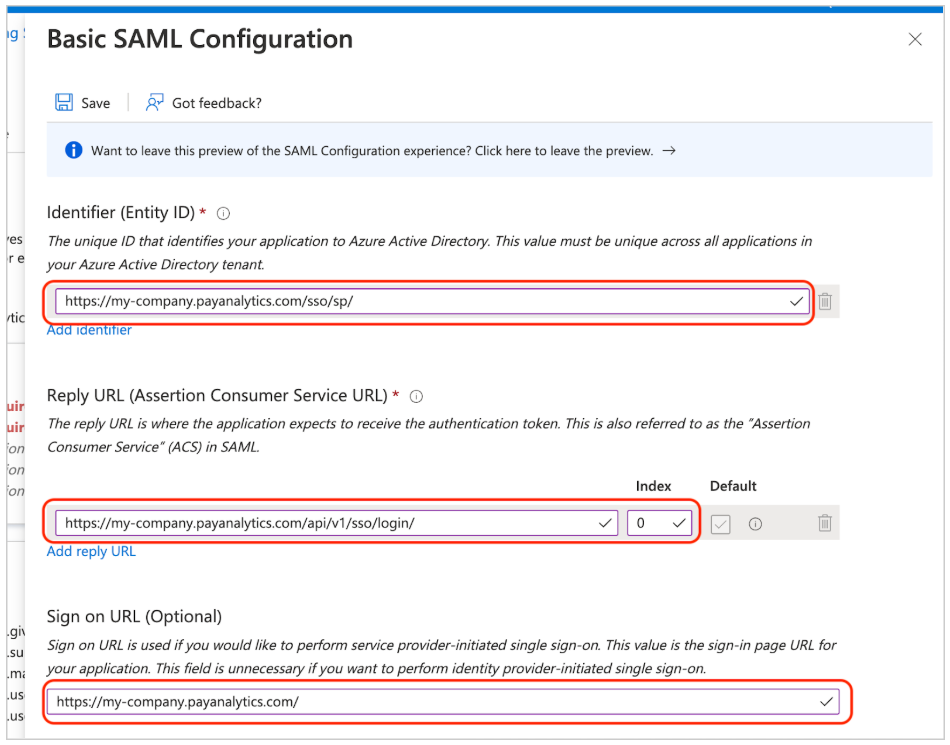Click the Identifier (Entity ID) text field
950x745 pixels.
tap(420, 301)
